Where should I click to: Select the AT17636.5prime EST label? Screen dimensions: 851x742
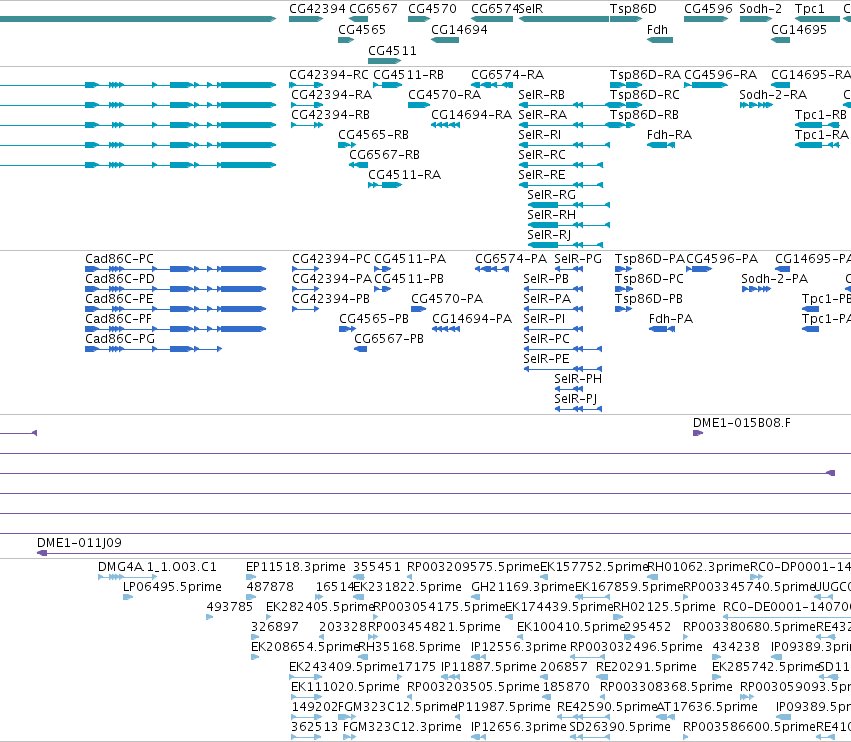[x=707, y=708]
